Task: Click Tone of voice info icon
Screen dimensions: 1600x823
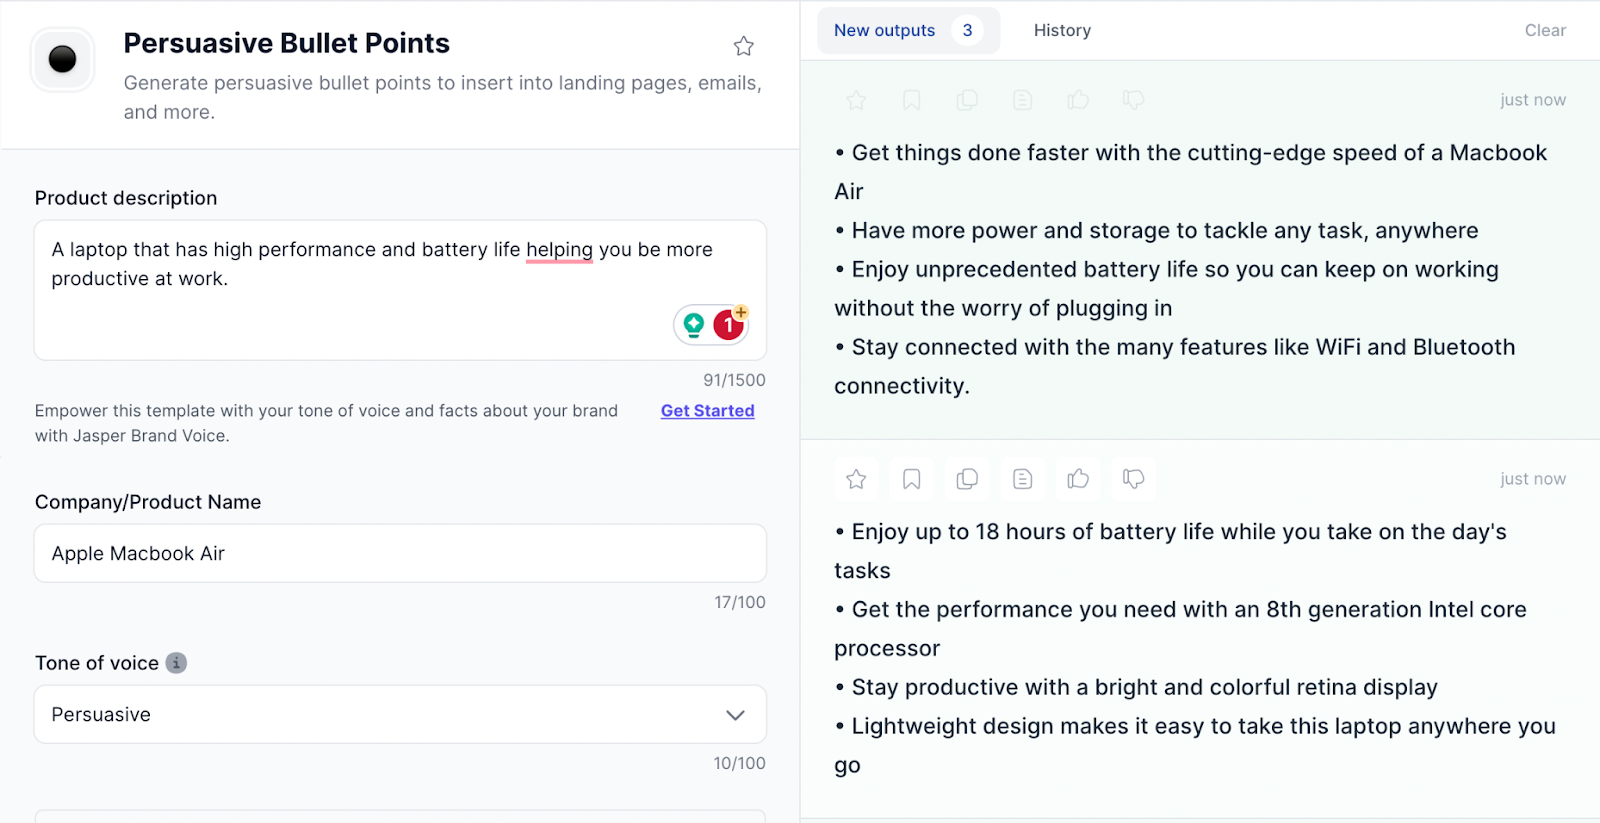Action: pyautogui.click(x=176, y=663)
